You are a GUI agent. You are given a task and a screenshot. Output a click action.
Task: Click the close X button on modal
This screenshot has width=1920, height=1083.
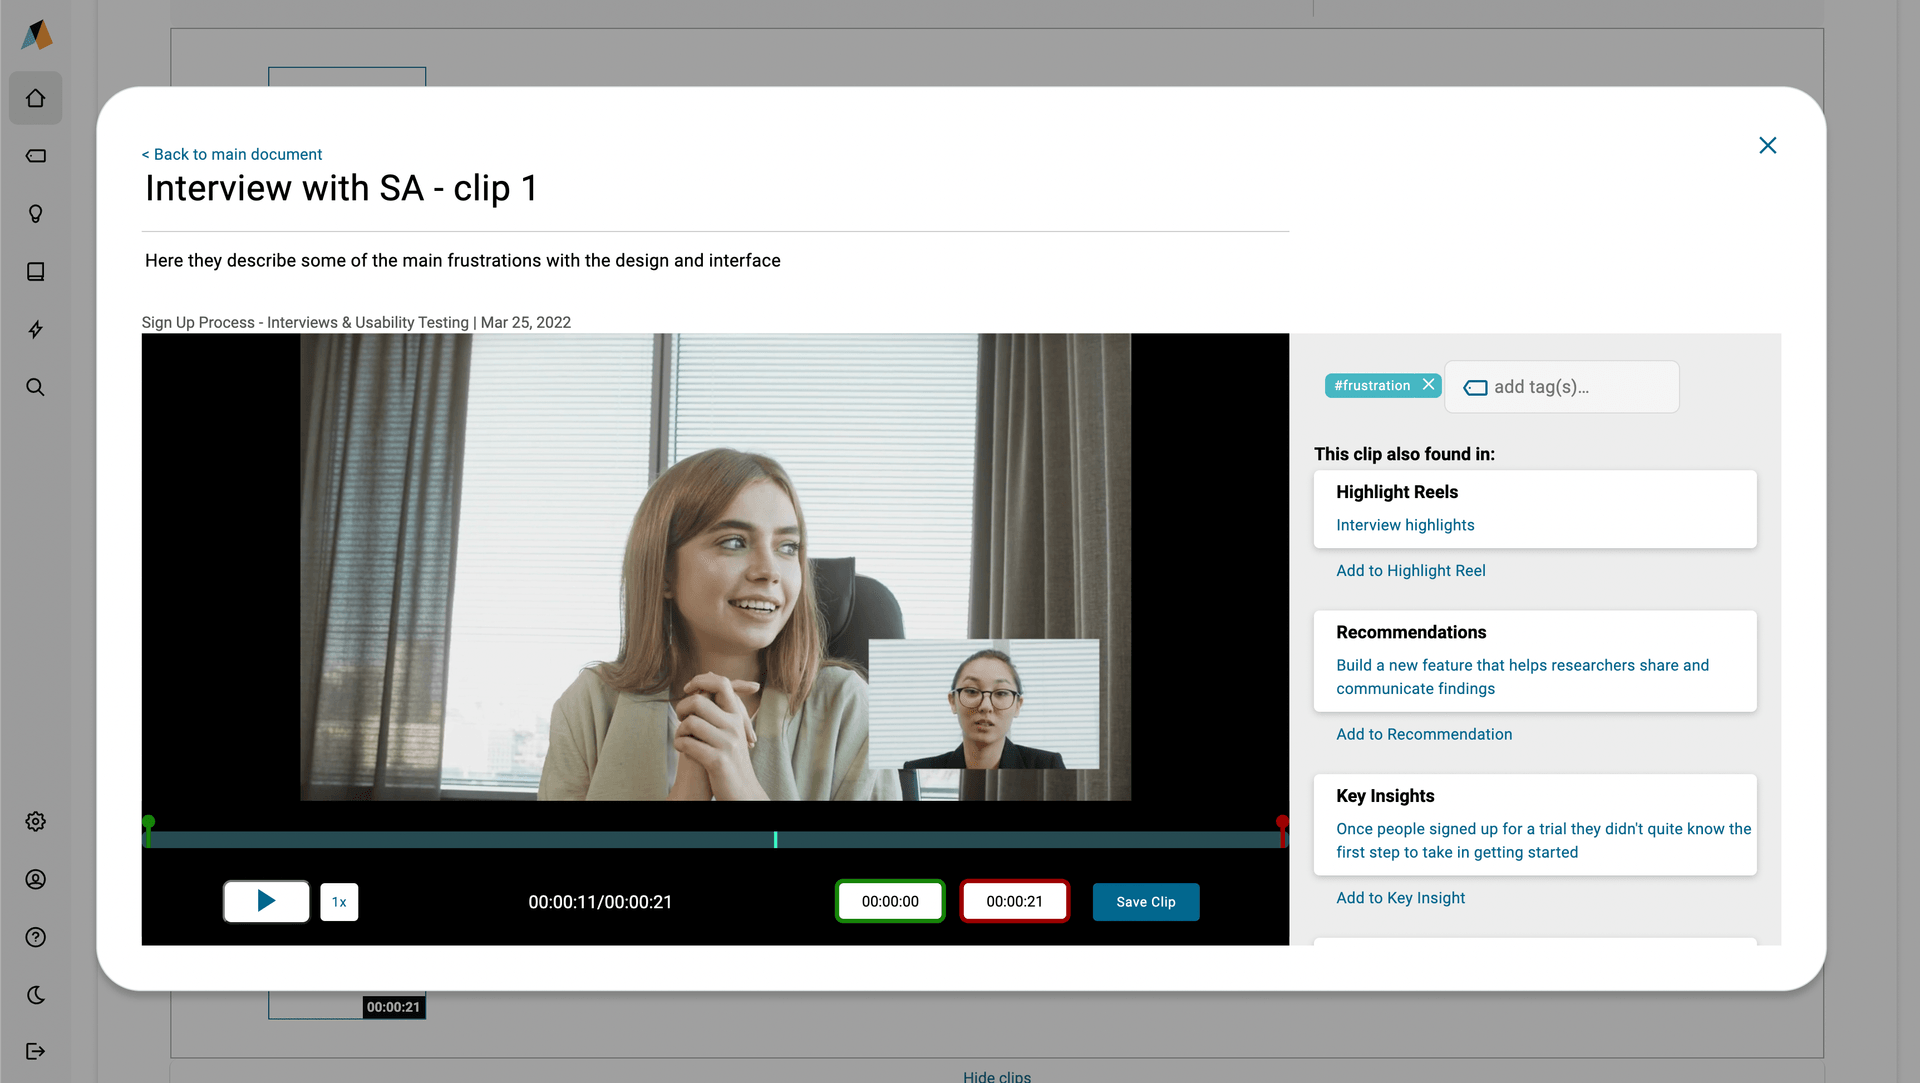click(x=1767, y=145)
